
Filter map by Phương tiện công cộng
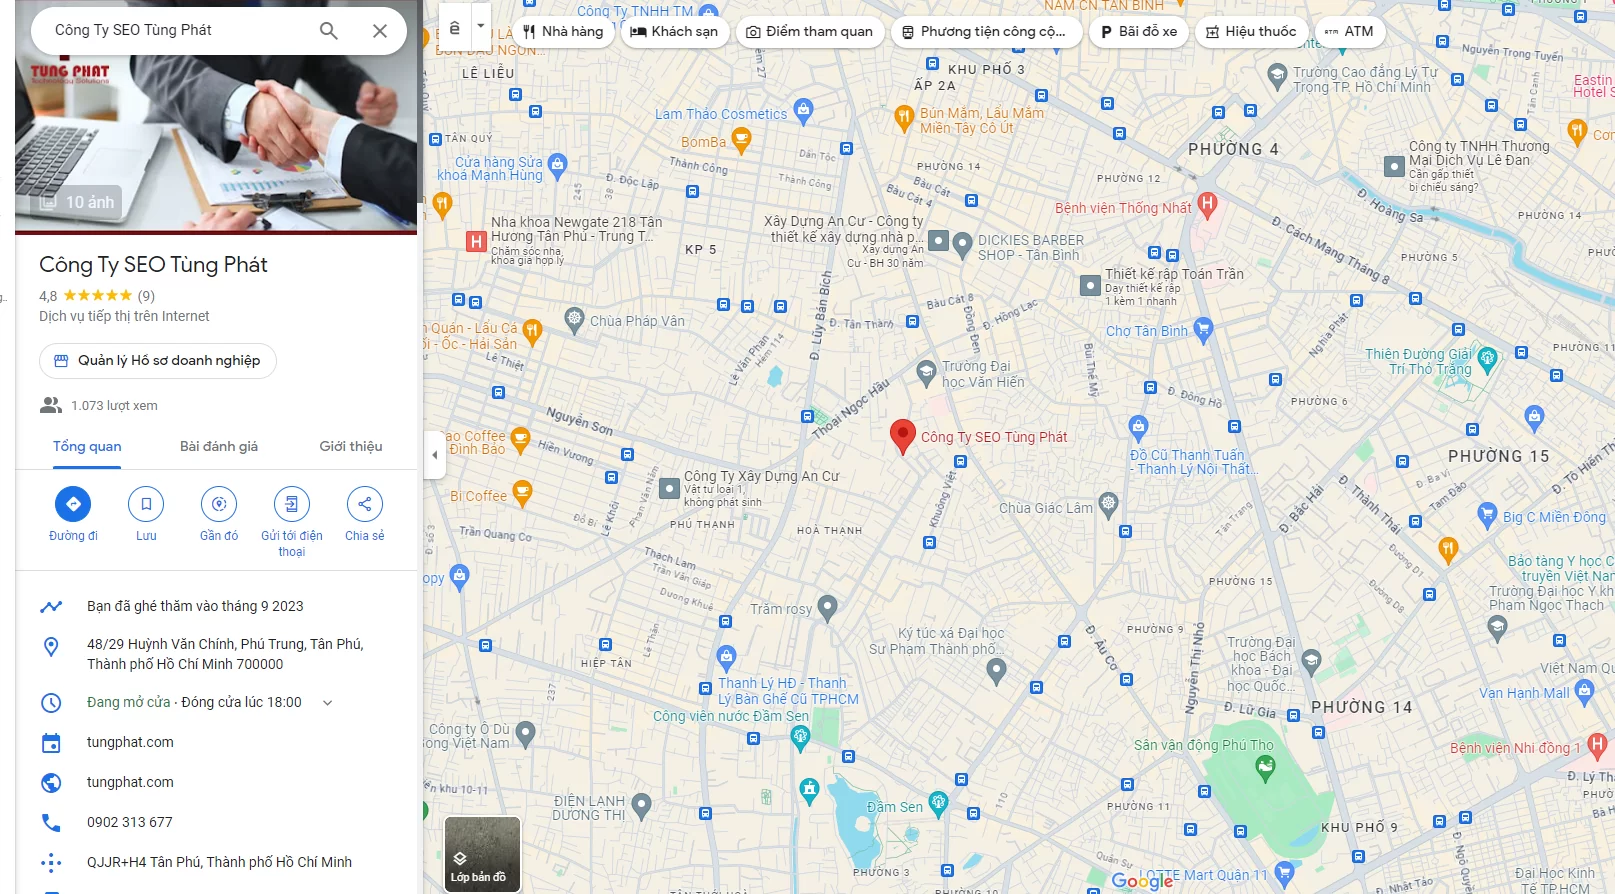tap(985, 32)
